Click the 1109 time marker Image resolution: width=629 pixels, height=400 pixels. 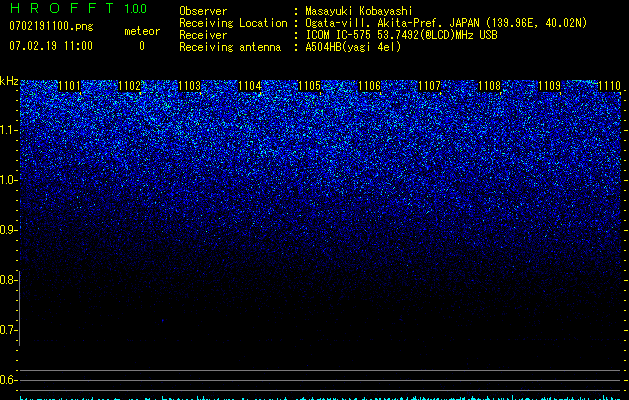tap(549, 86)
